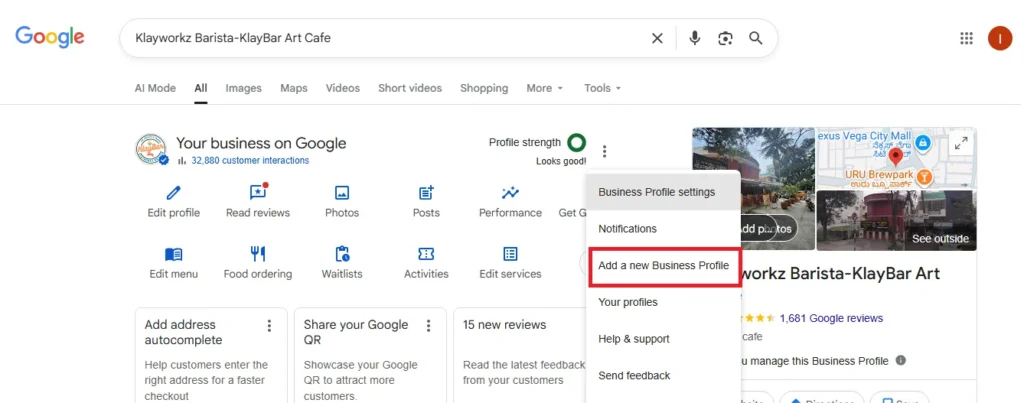The height and width of the screenshot is (403, 1024).
Task: Click the Posts icon
Action: (426, 193)
